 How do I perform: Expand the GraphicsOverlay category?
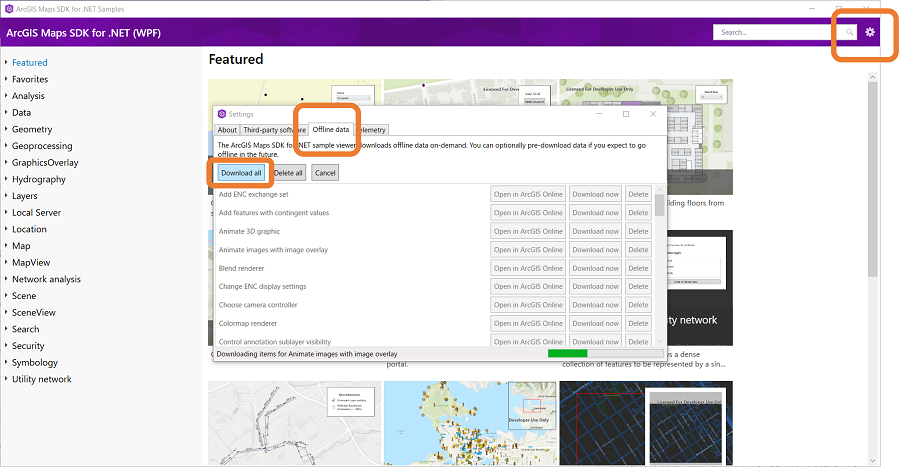click(6, 162)
